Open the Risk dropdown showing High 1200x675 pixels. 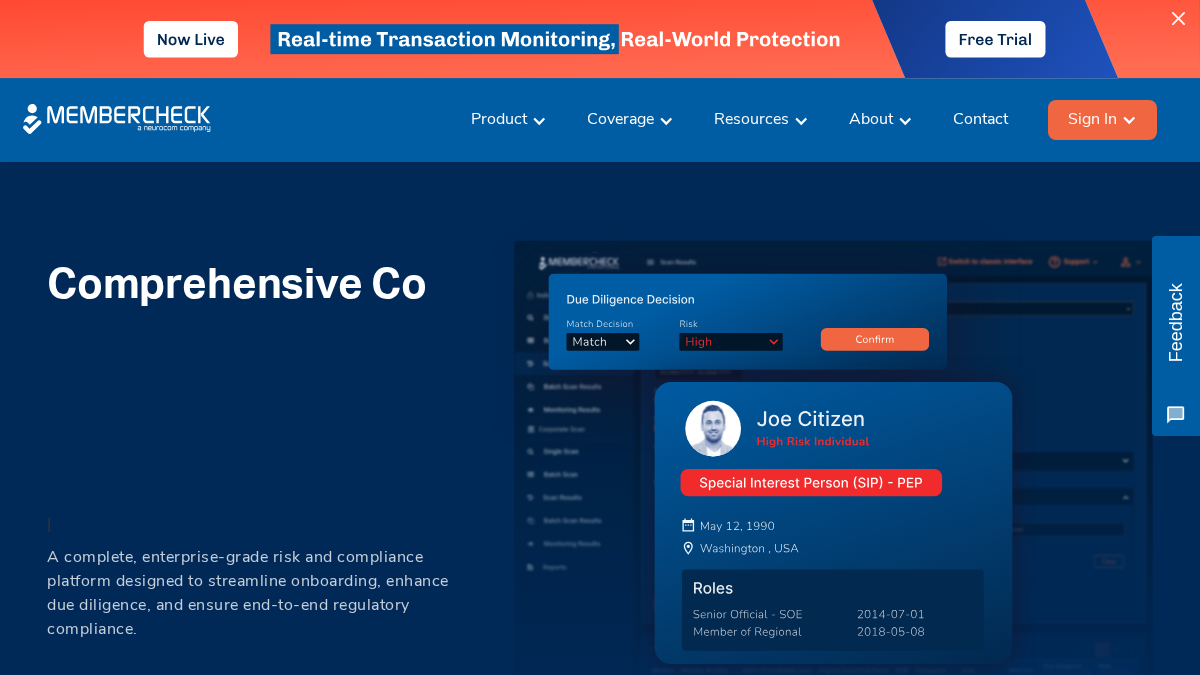pyautogui.click(x=731, y=342)
